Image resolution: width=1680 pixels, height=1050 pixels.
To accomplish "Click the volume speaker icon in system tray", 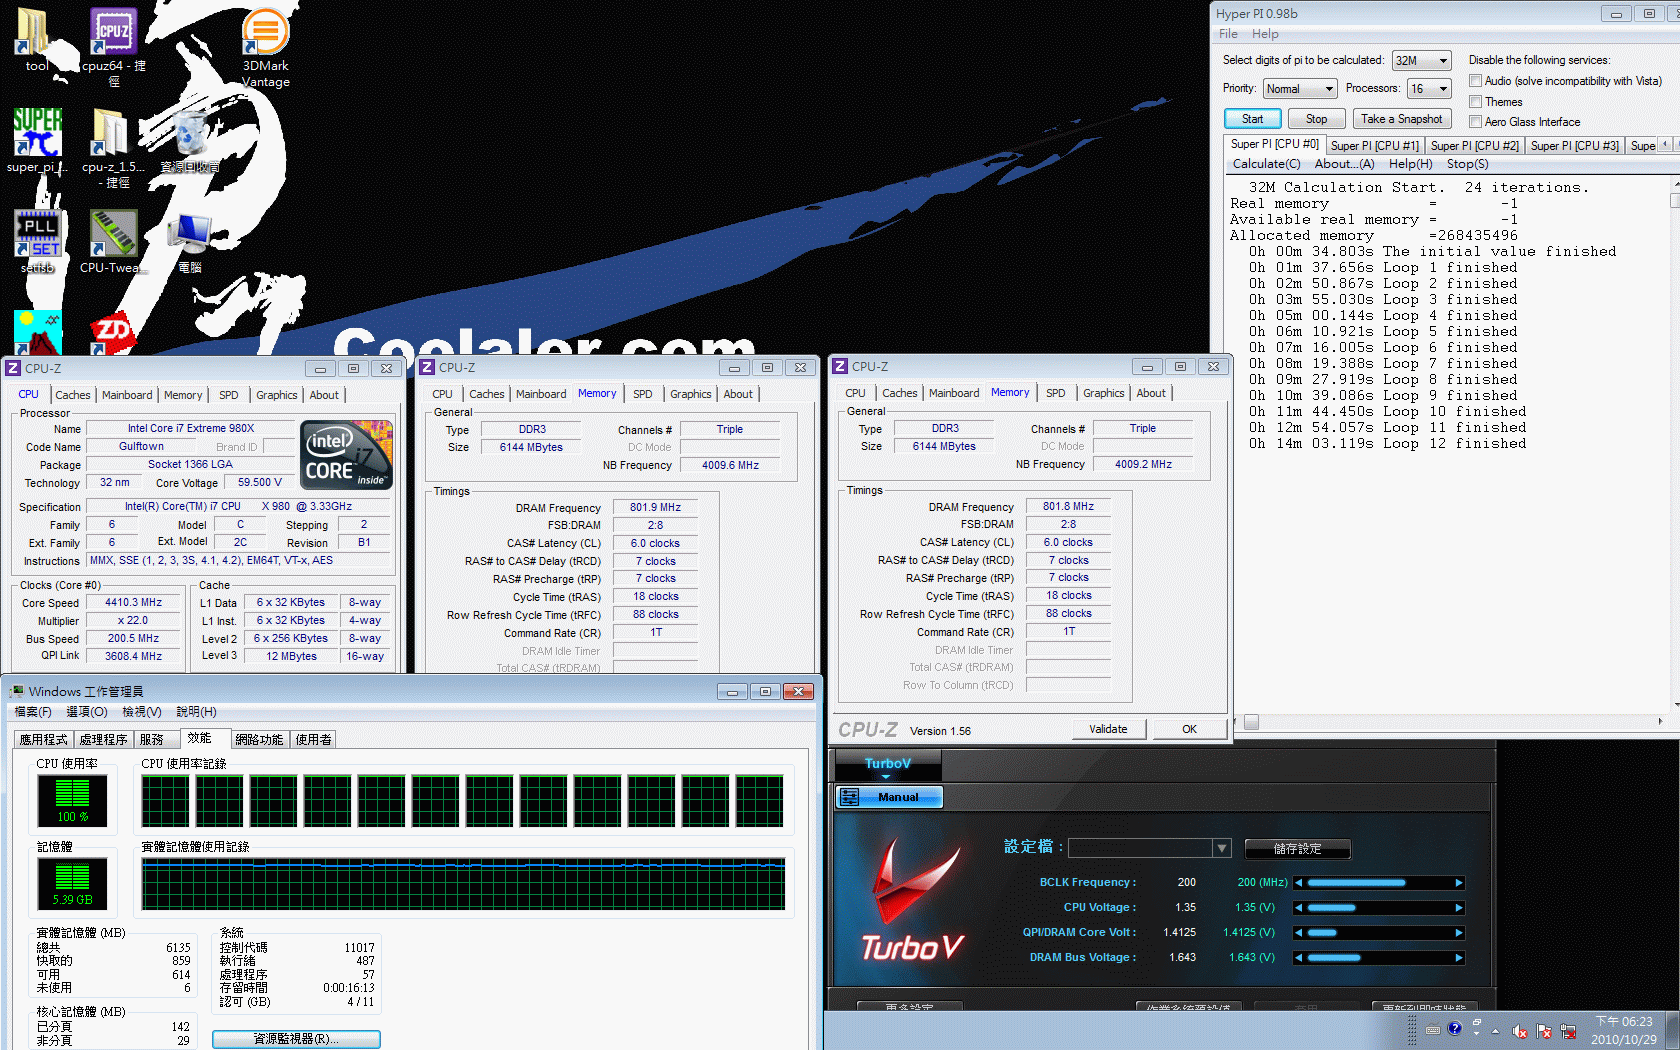I will (1520, 1031).
